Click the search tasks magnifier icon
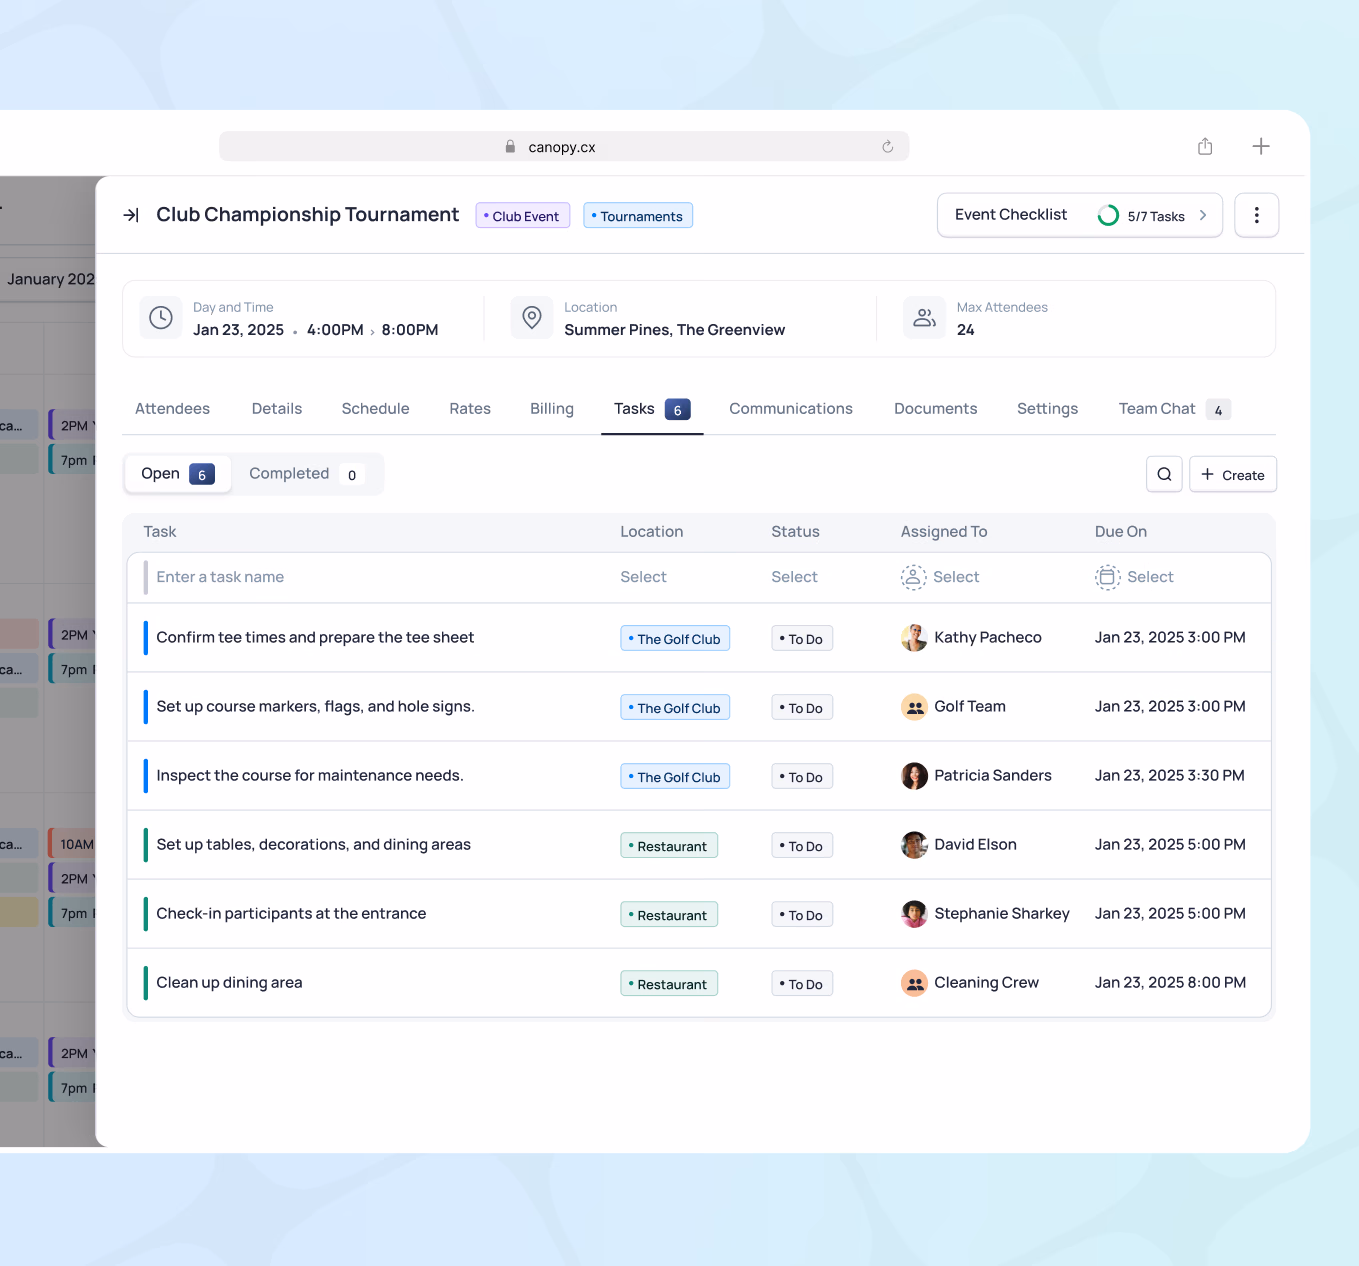This screenshot has height=1266, width=1359. [x=1164, y=474]
